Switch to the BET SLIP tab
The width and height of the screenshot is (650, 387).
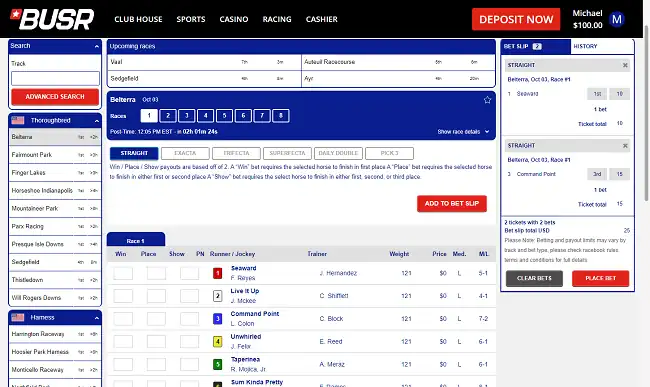pos(536,46)
